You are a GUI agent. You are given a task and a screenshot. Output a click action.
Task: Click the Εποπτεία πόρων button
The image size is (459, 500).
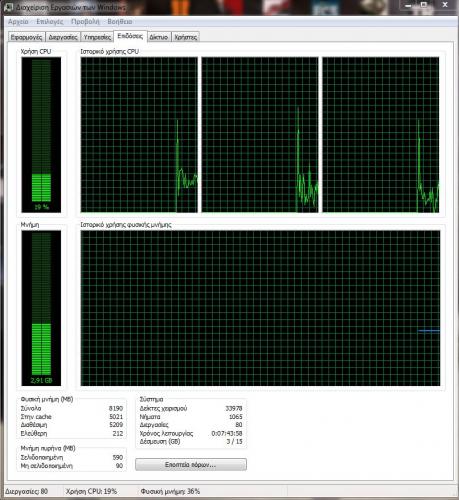point(191,464)
